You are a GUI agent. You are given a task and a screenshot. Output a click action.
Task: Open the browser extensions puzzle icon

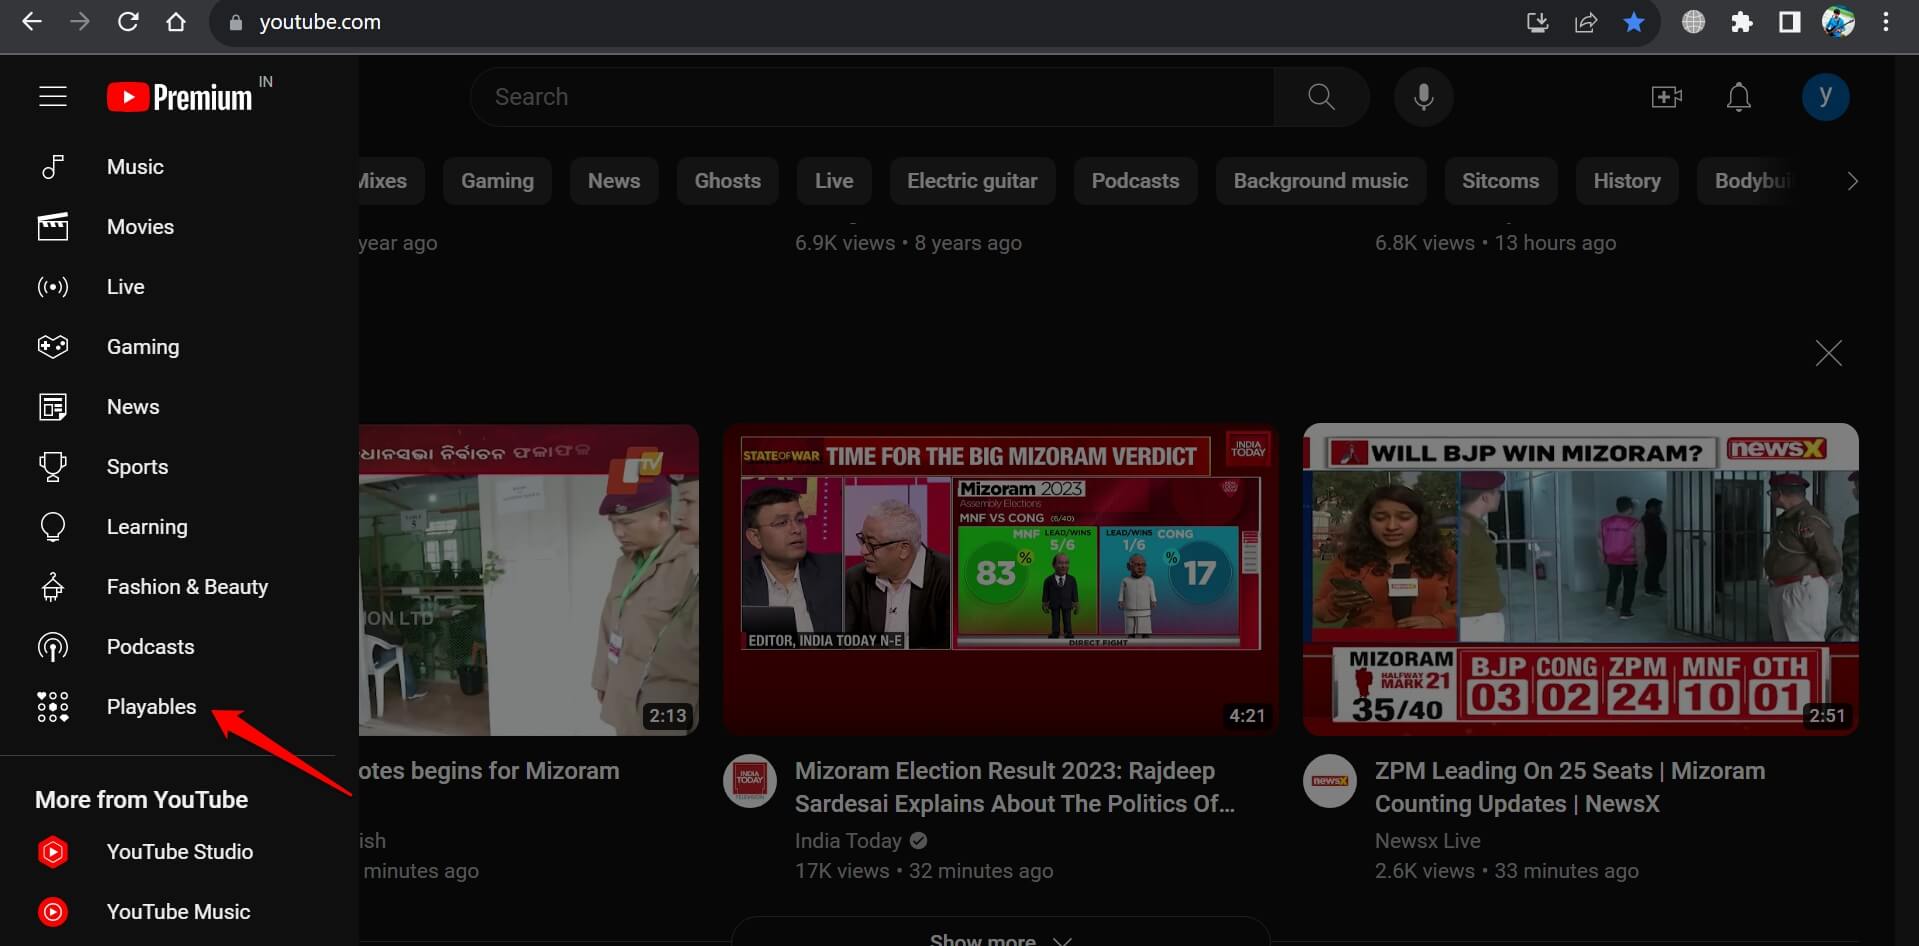click(x=1742, y=22)
